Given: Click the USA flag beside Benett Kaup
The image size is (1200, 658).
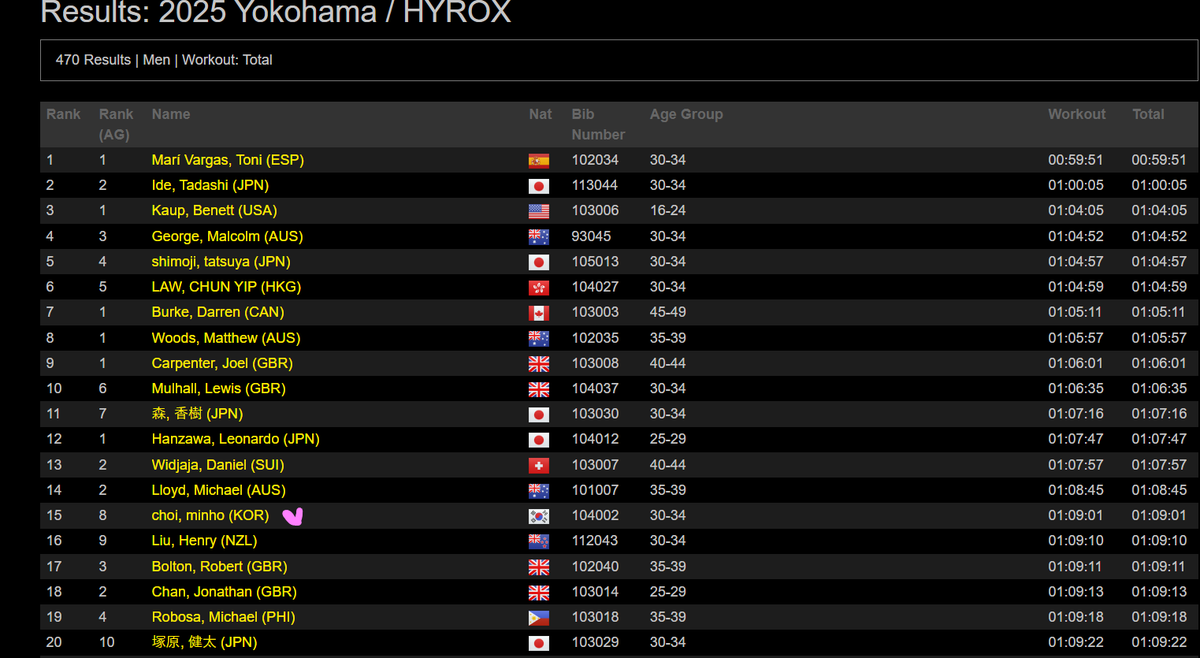Looking at the screenshot, I should tap(539, 211).
